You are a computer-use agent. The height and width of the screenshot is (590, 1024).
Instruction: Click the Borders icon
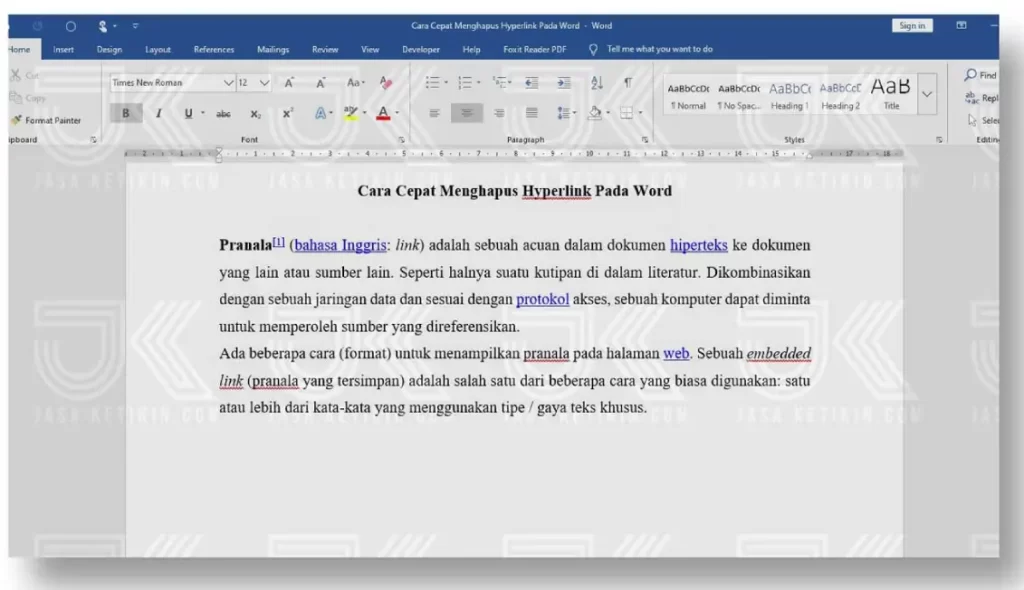(626, 113)
